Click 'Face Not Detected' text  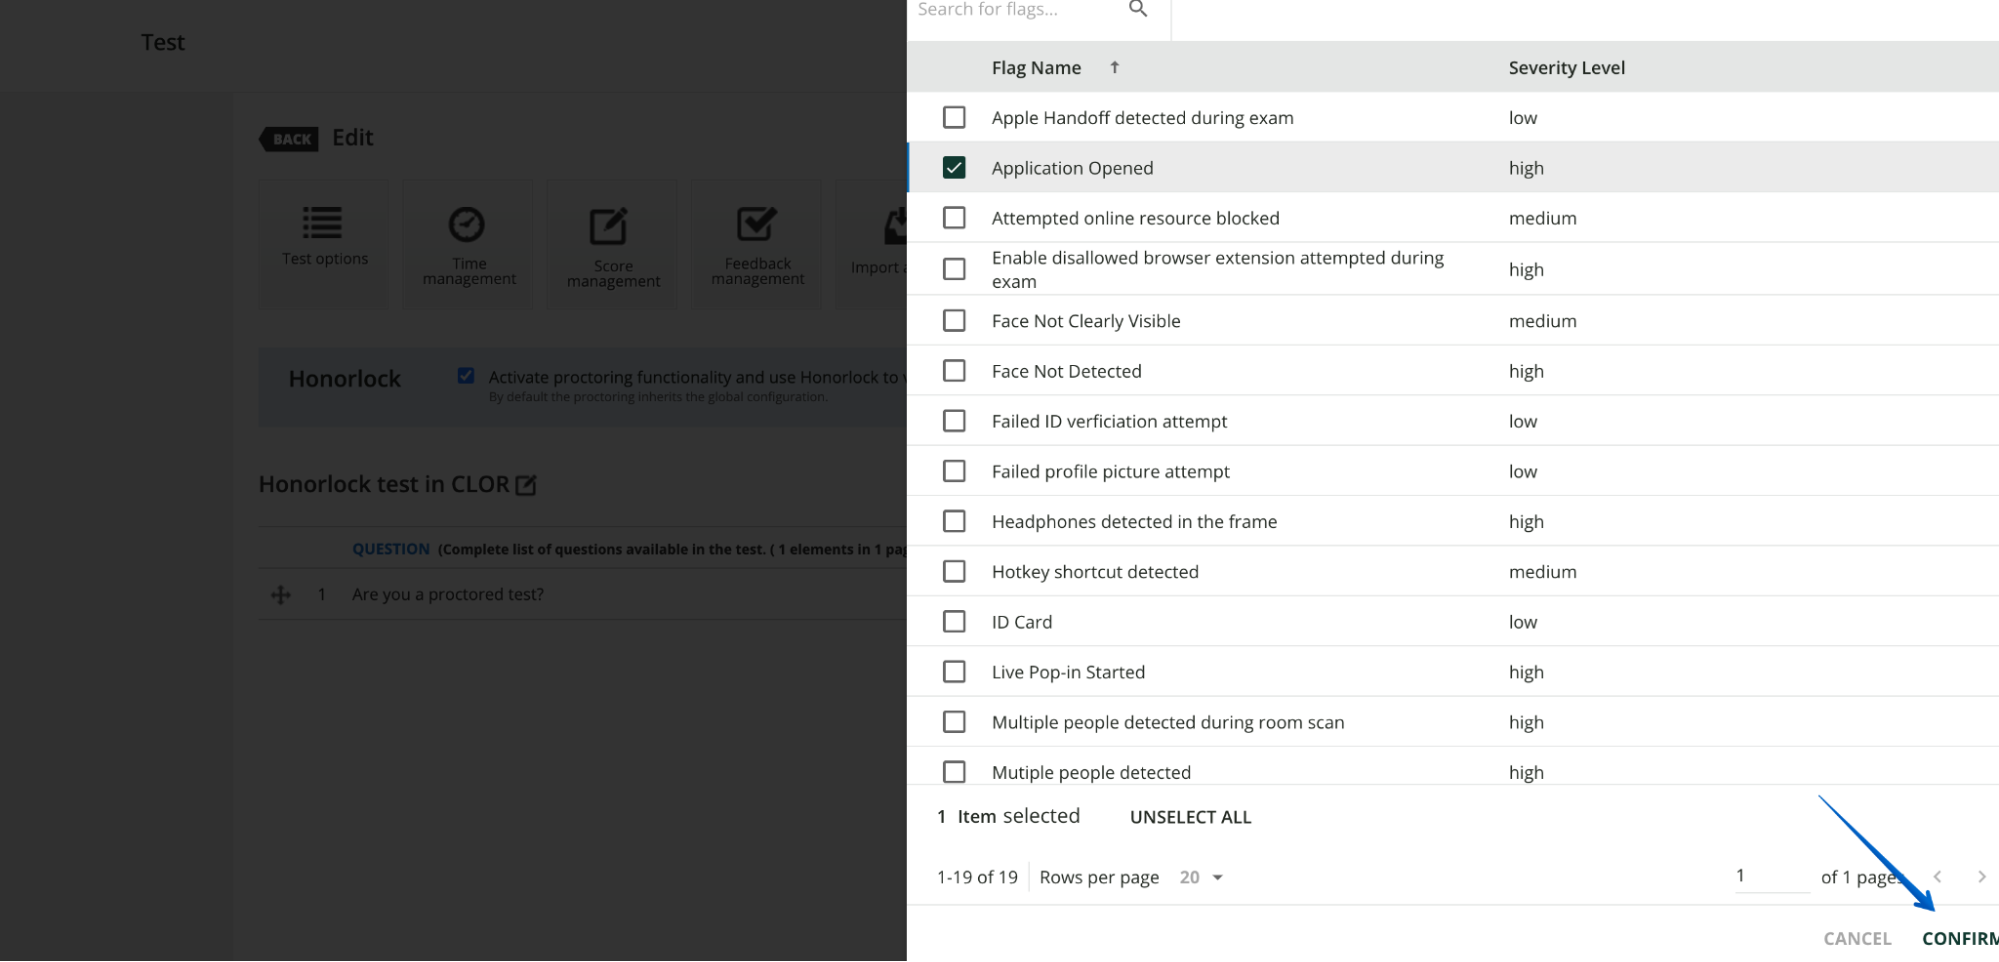[x=1066, y=371]
